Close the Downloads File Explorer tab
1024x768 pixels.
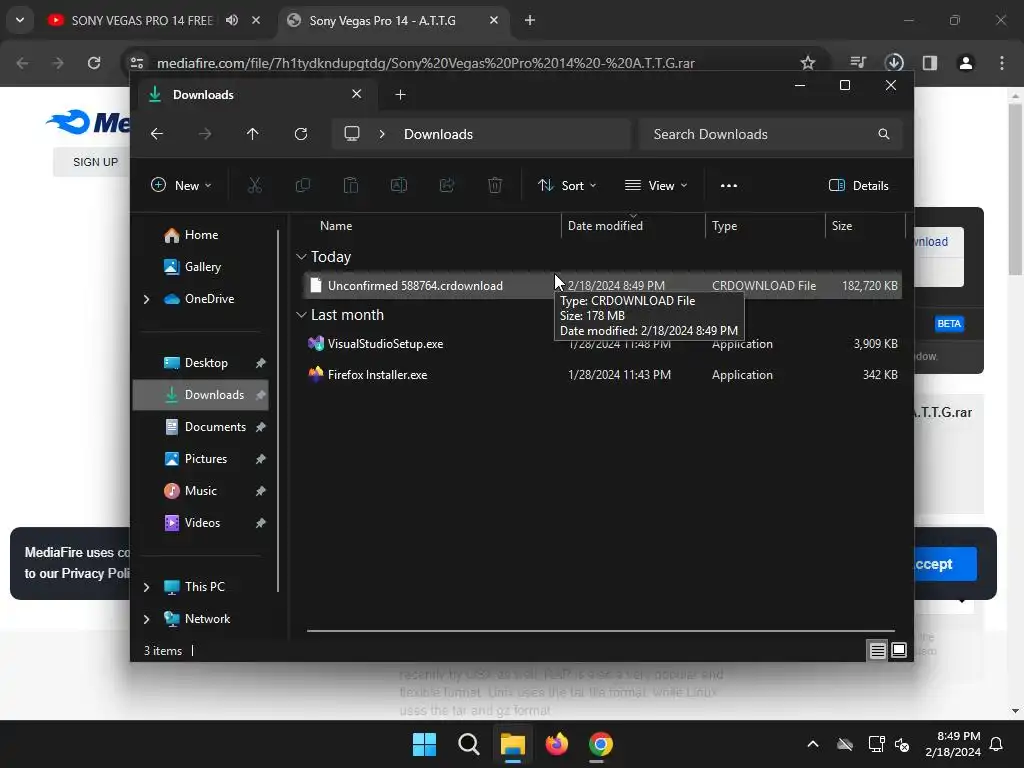coord(357,94)
